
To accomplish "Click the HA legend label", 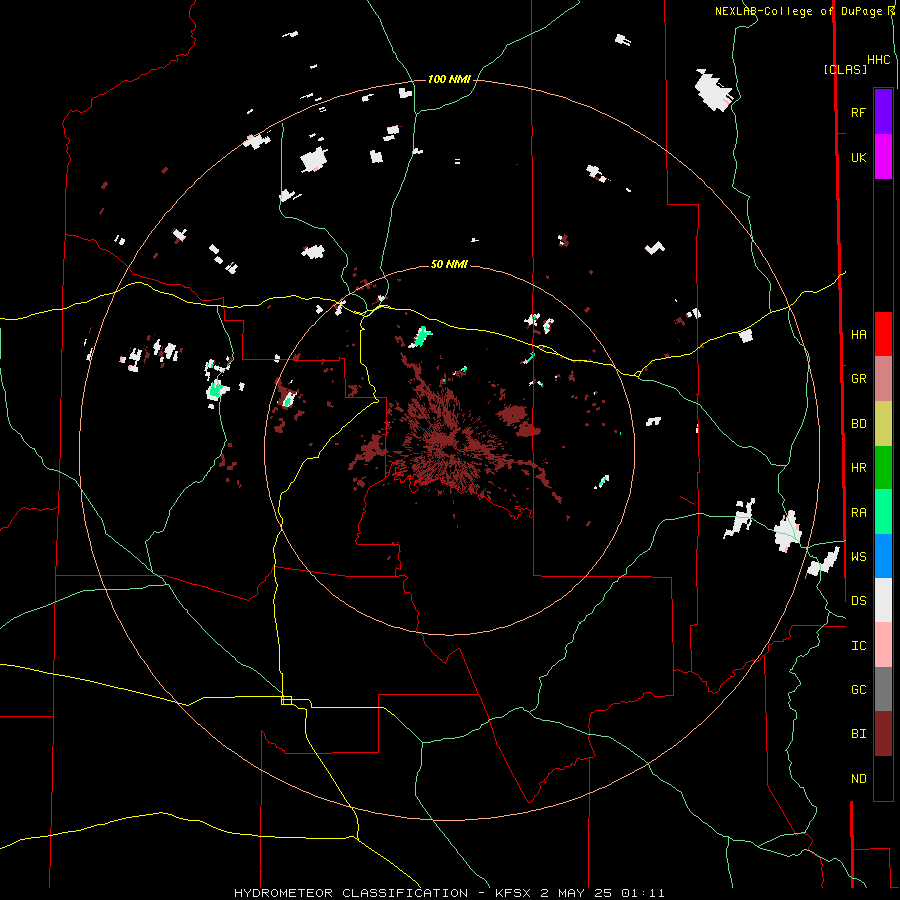I will click(x=858, y=335).
